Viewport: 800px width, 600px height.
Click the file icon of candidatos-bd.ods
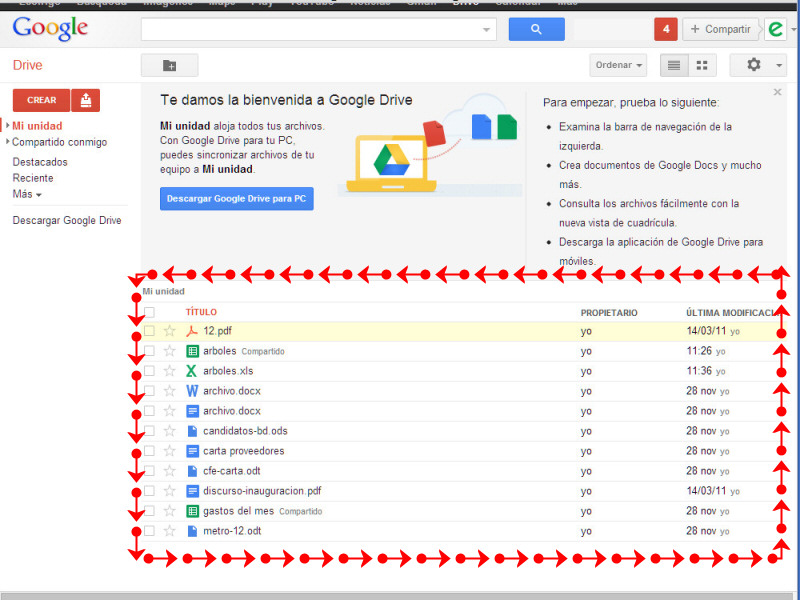[192, 431]
